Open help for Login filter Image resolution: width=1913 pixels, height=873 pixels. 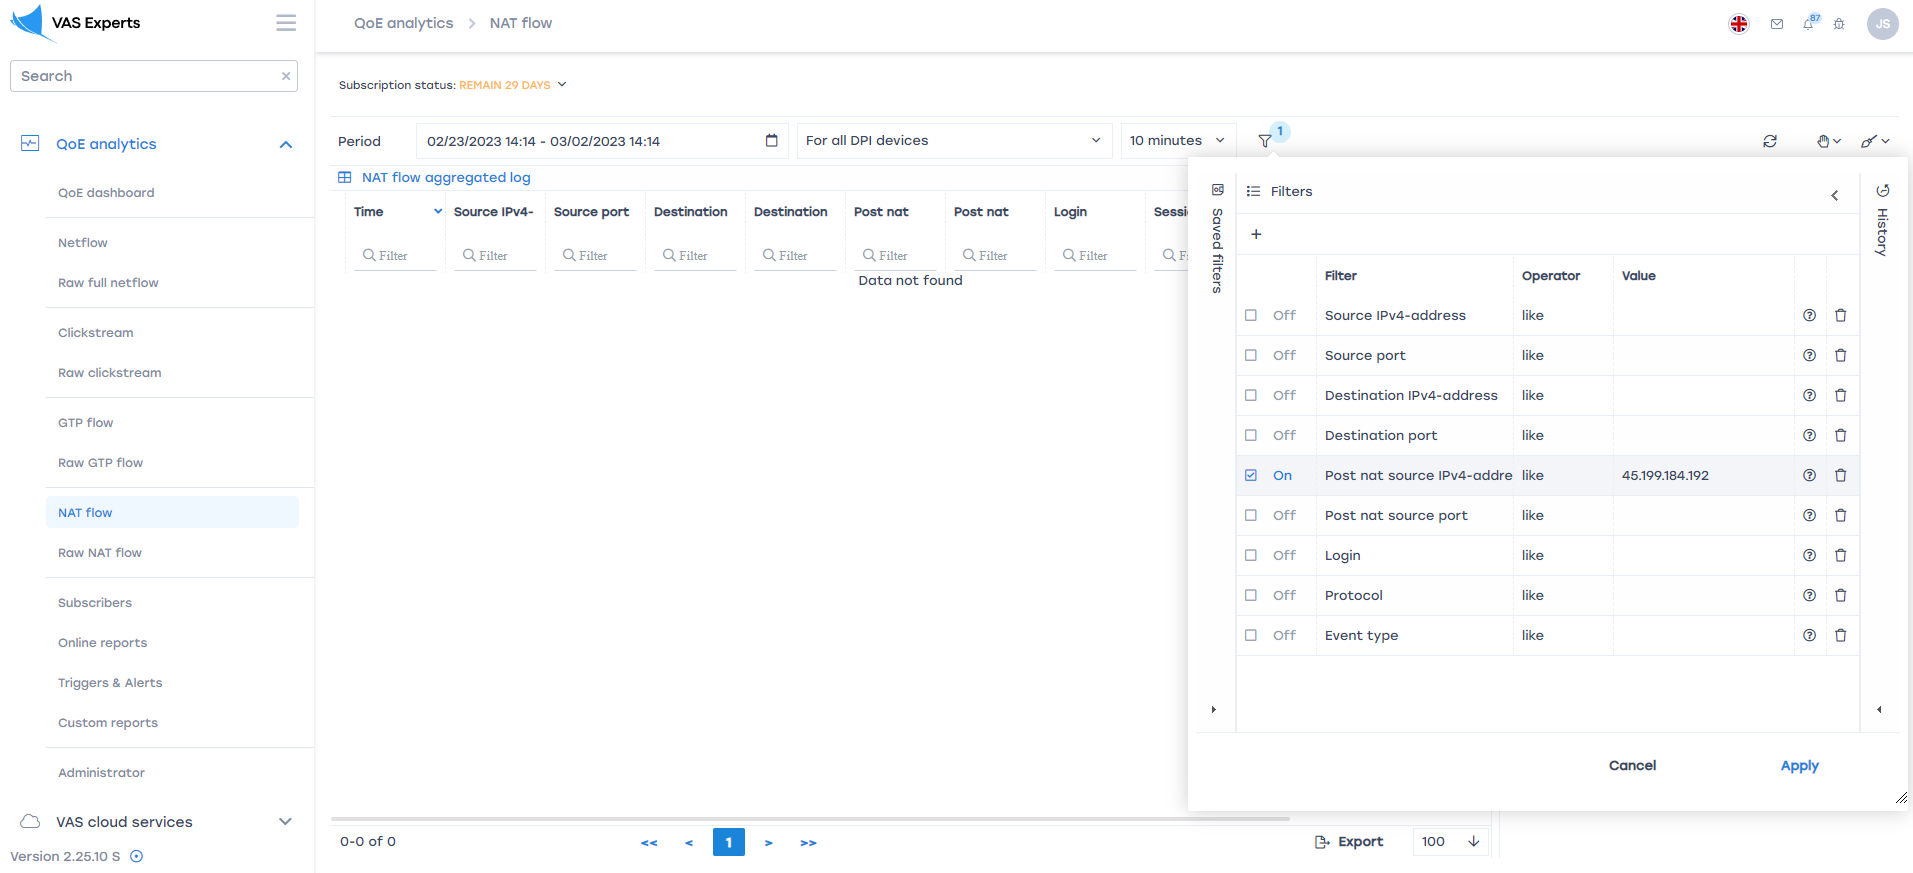(x=1809, y=555)
